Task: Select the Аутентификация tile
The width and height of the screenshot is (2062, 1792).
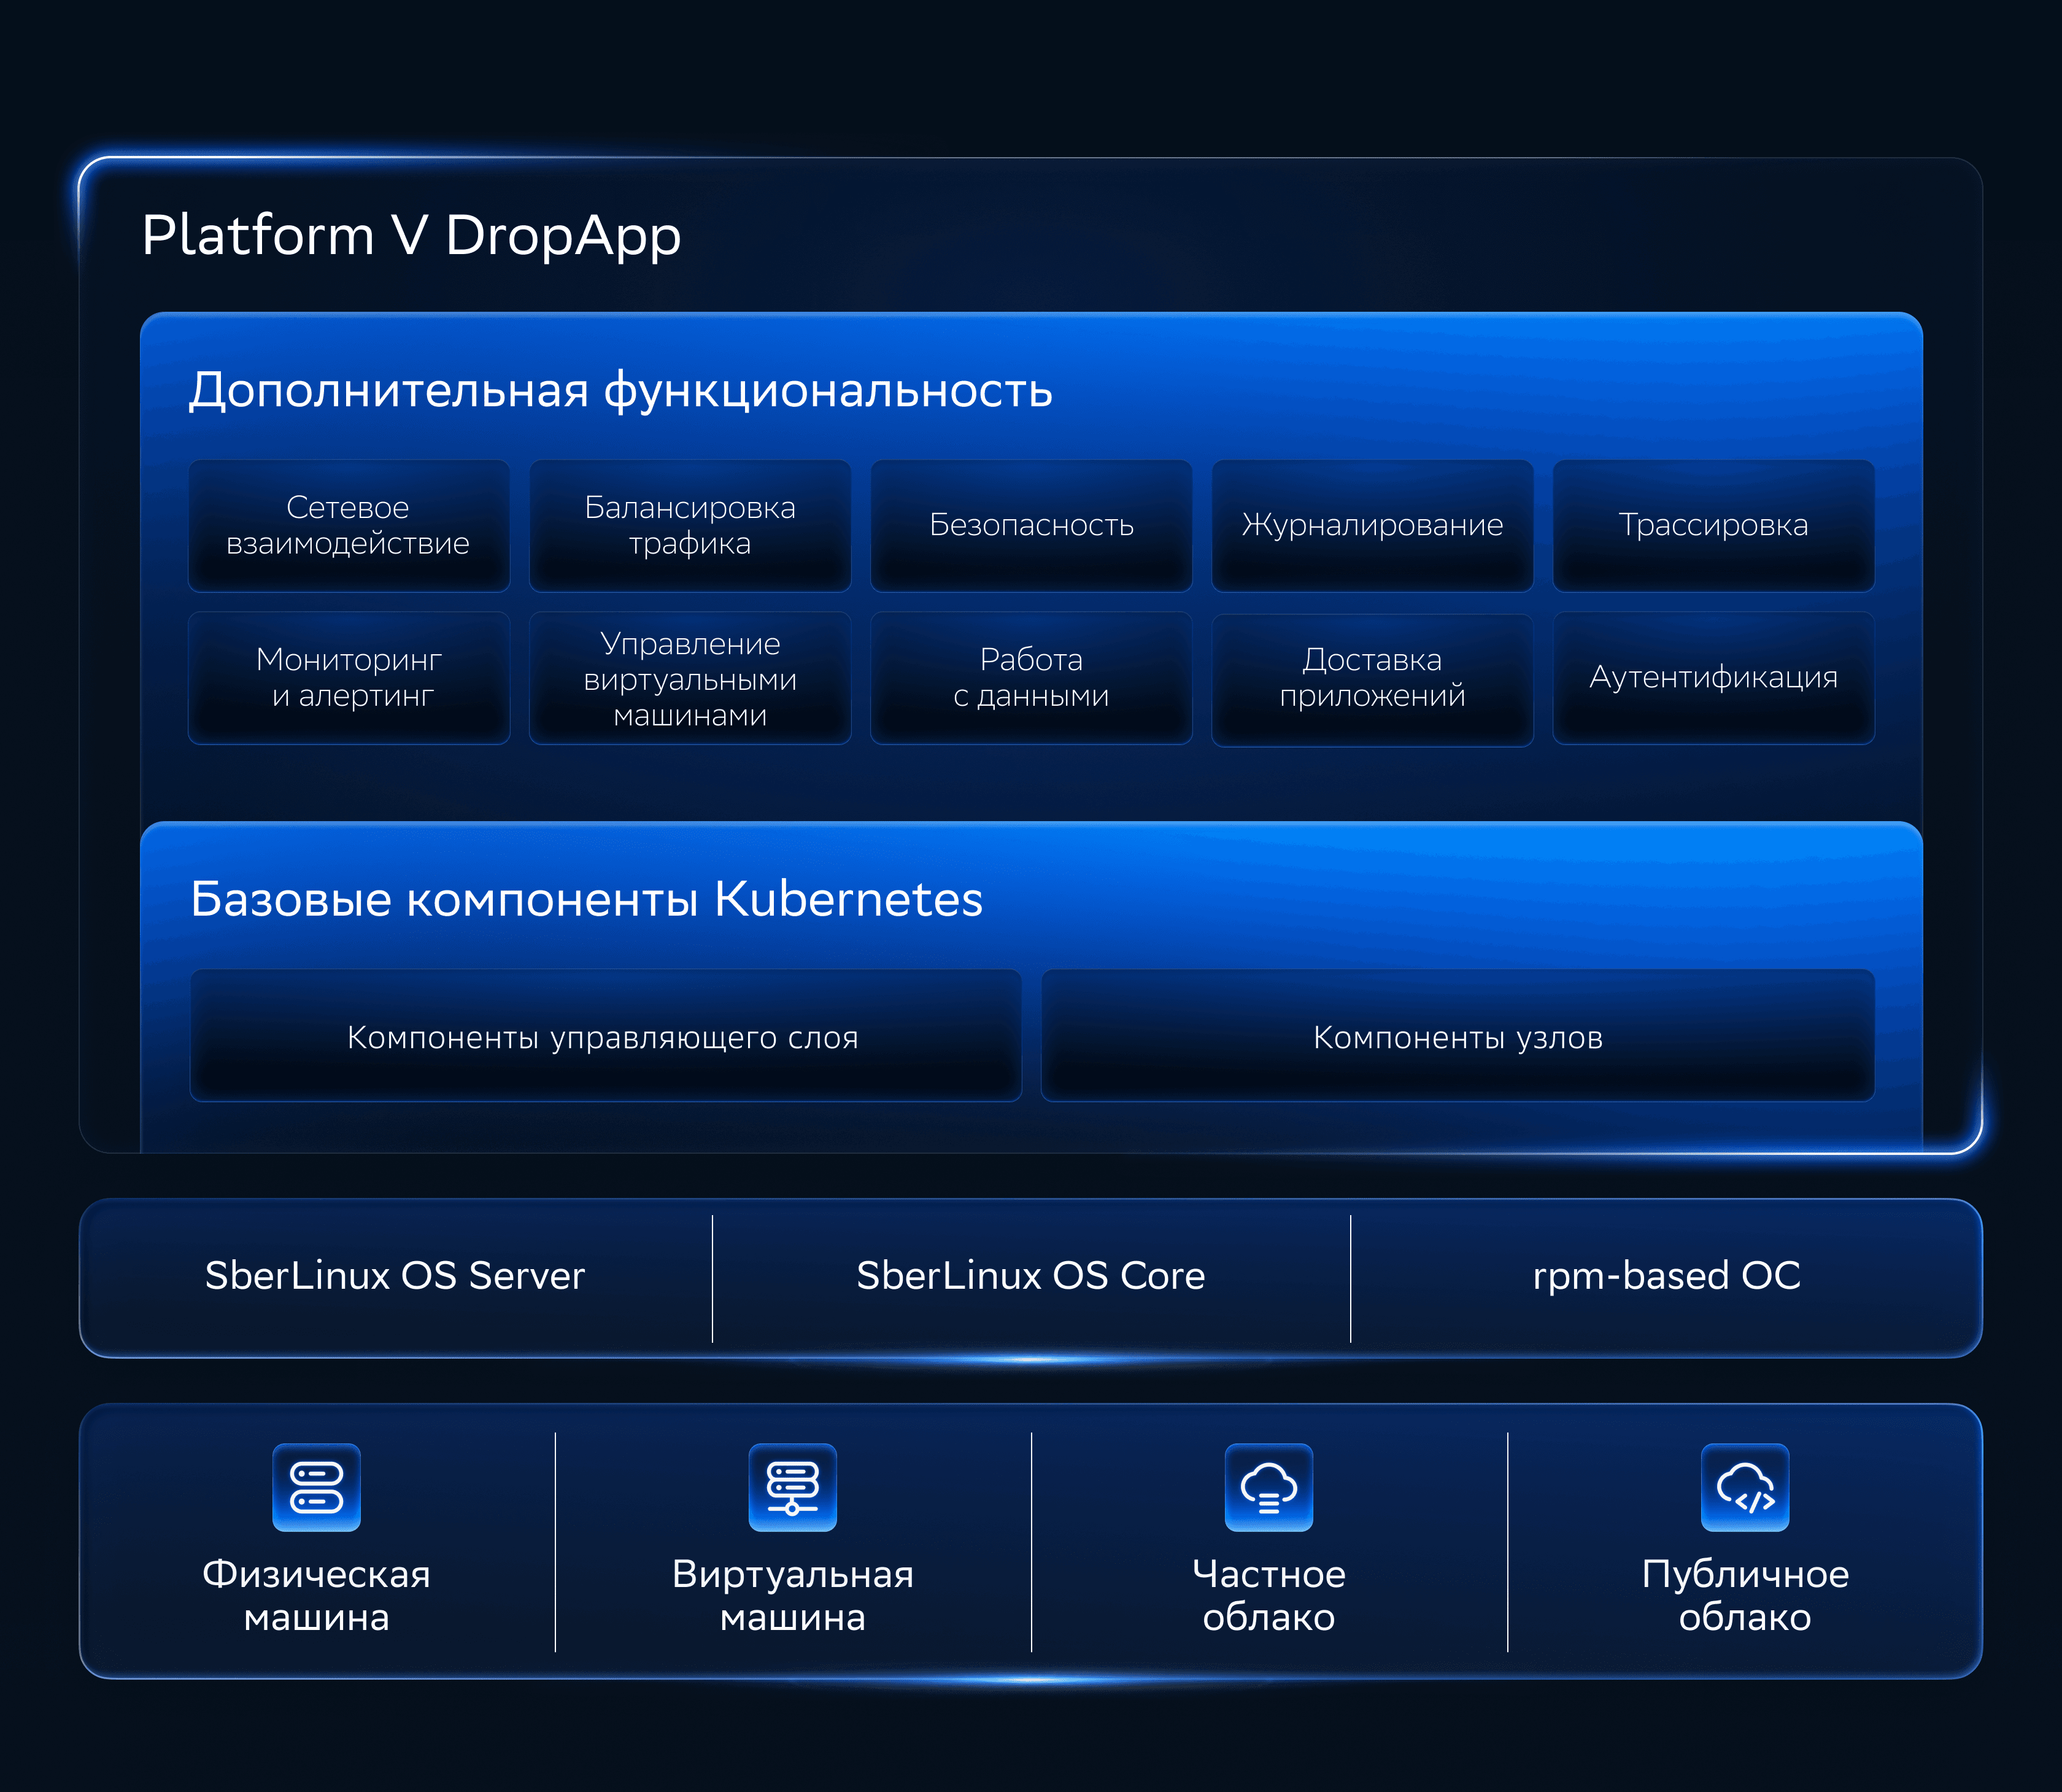Action: 1713,678
